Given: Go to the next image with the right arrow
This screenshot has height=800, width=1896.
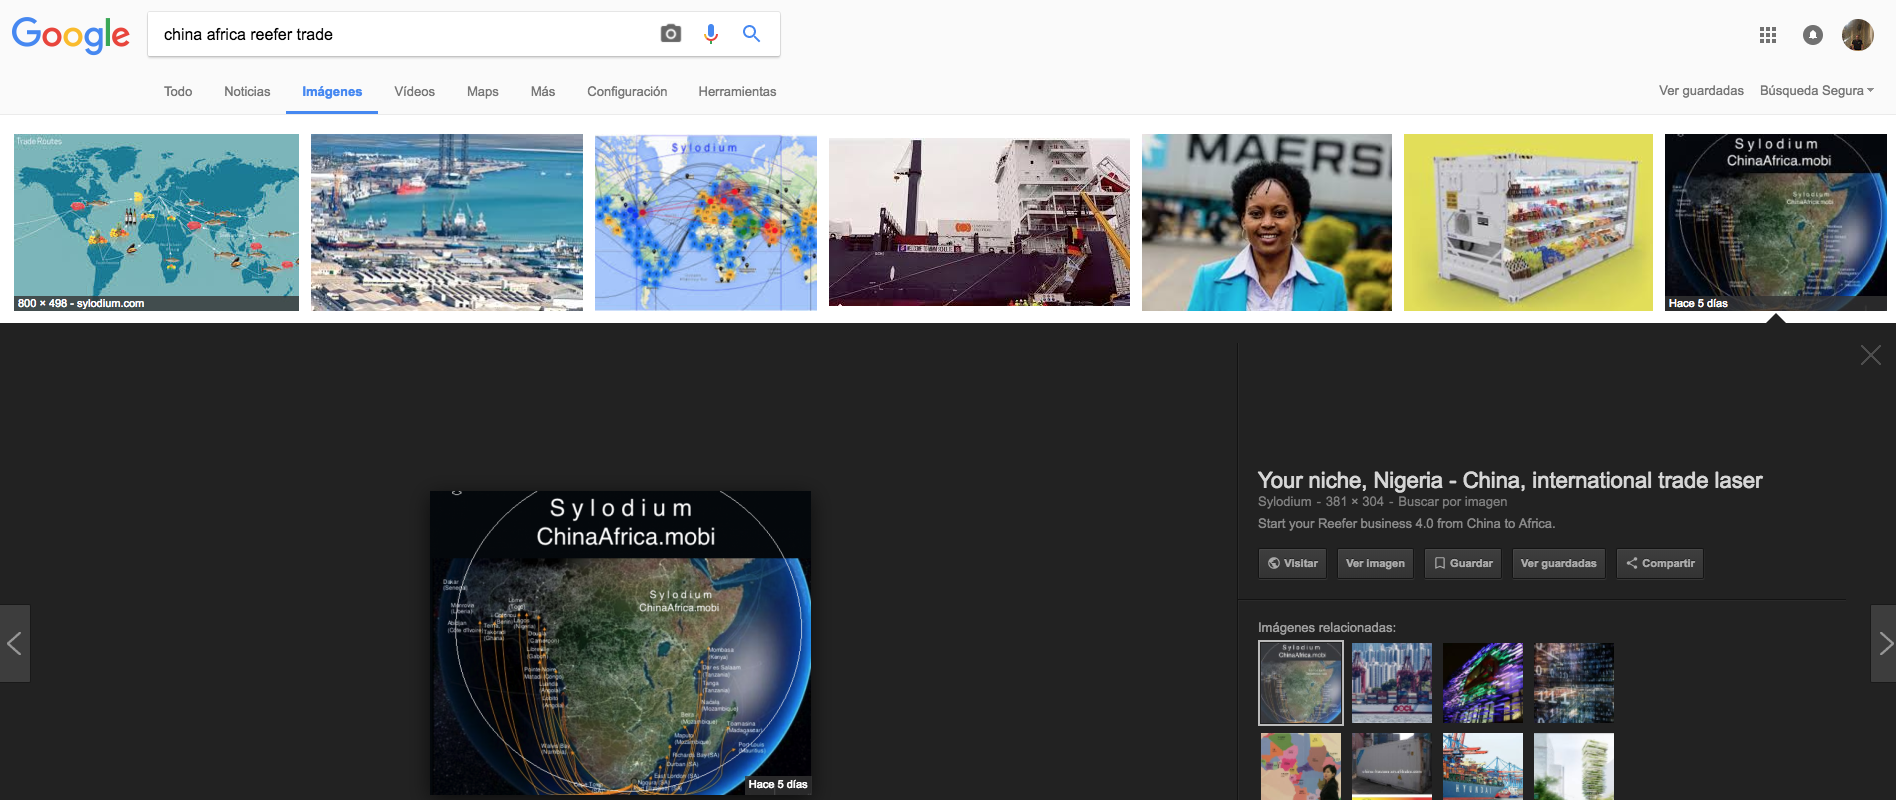Looking at the screenshot, I should click(x=1883, y=643).
